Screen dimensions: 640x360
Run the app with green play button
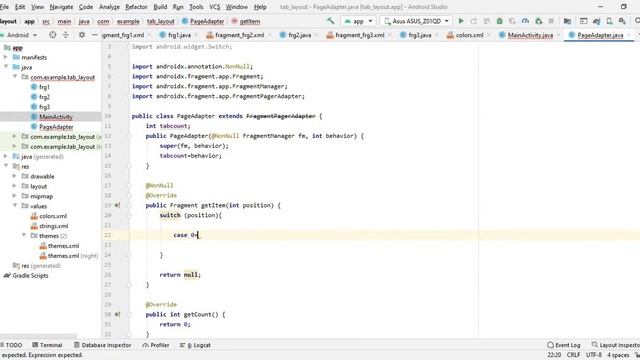point(461,21)
